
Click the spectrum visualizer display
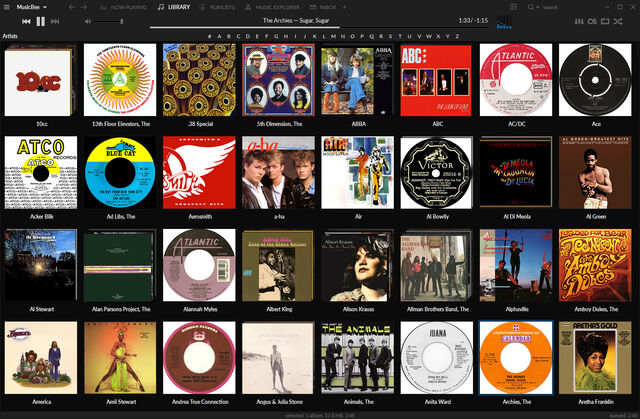coord(504,22)
